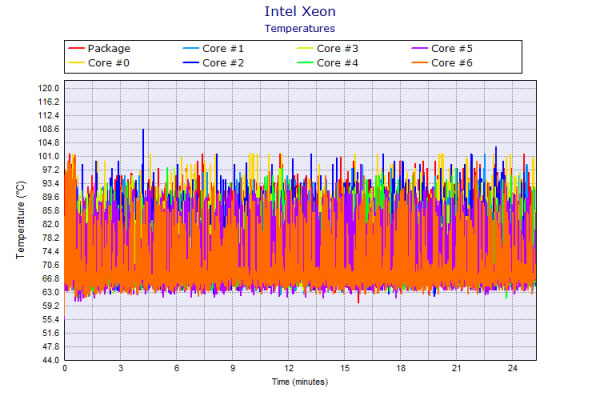Select the 'Package' legend label
The height and width of the screenshot is (400, 600).
(109, 49)
